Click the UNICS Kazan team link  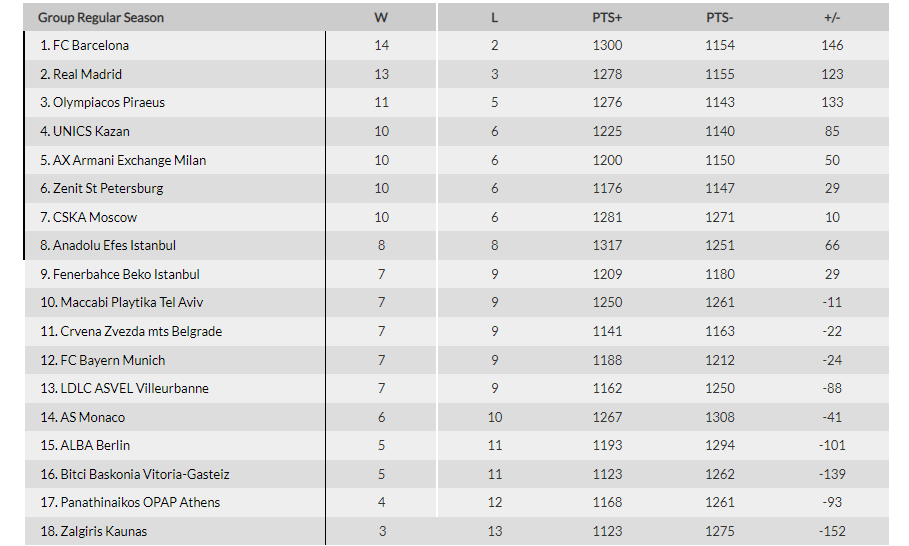click(x=91, y=131)
